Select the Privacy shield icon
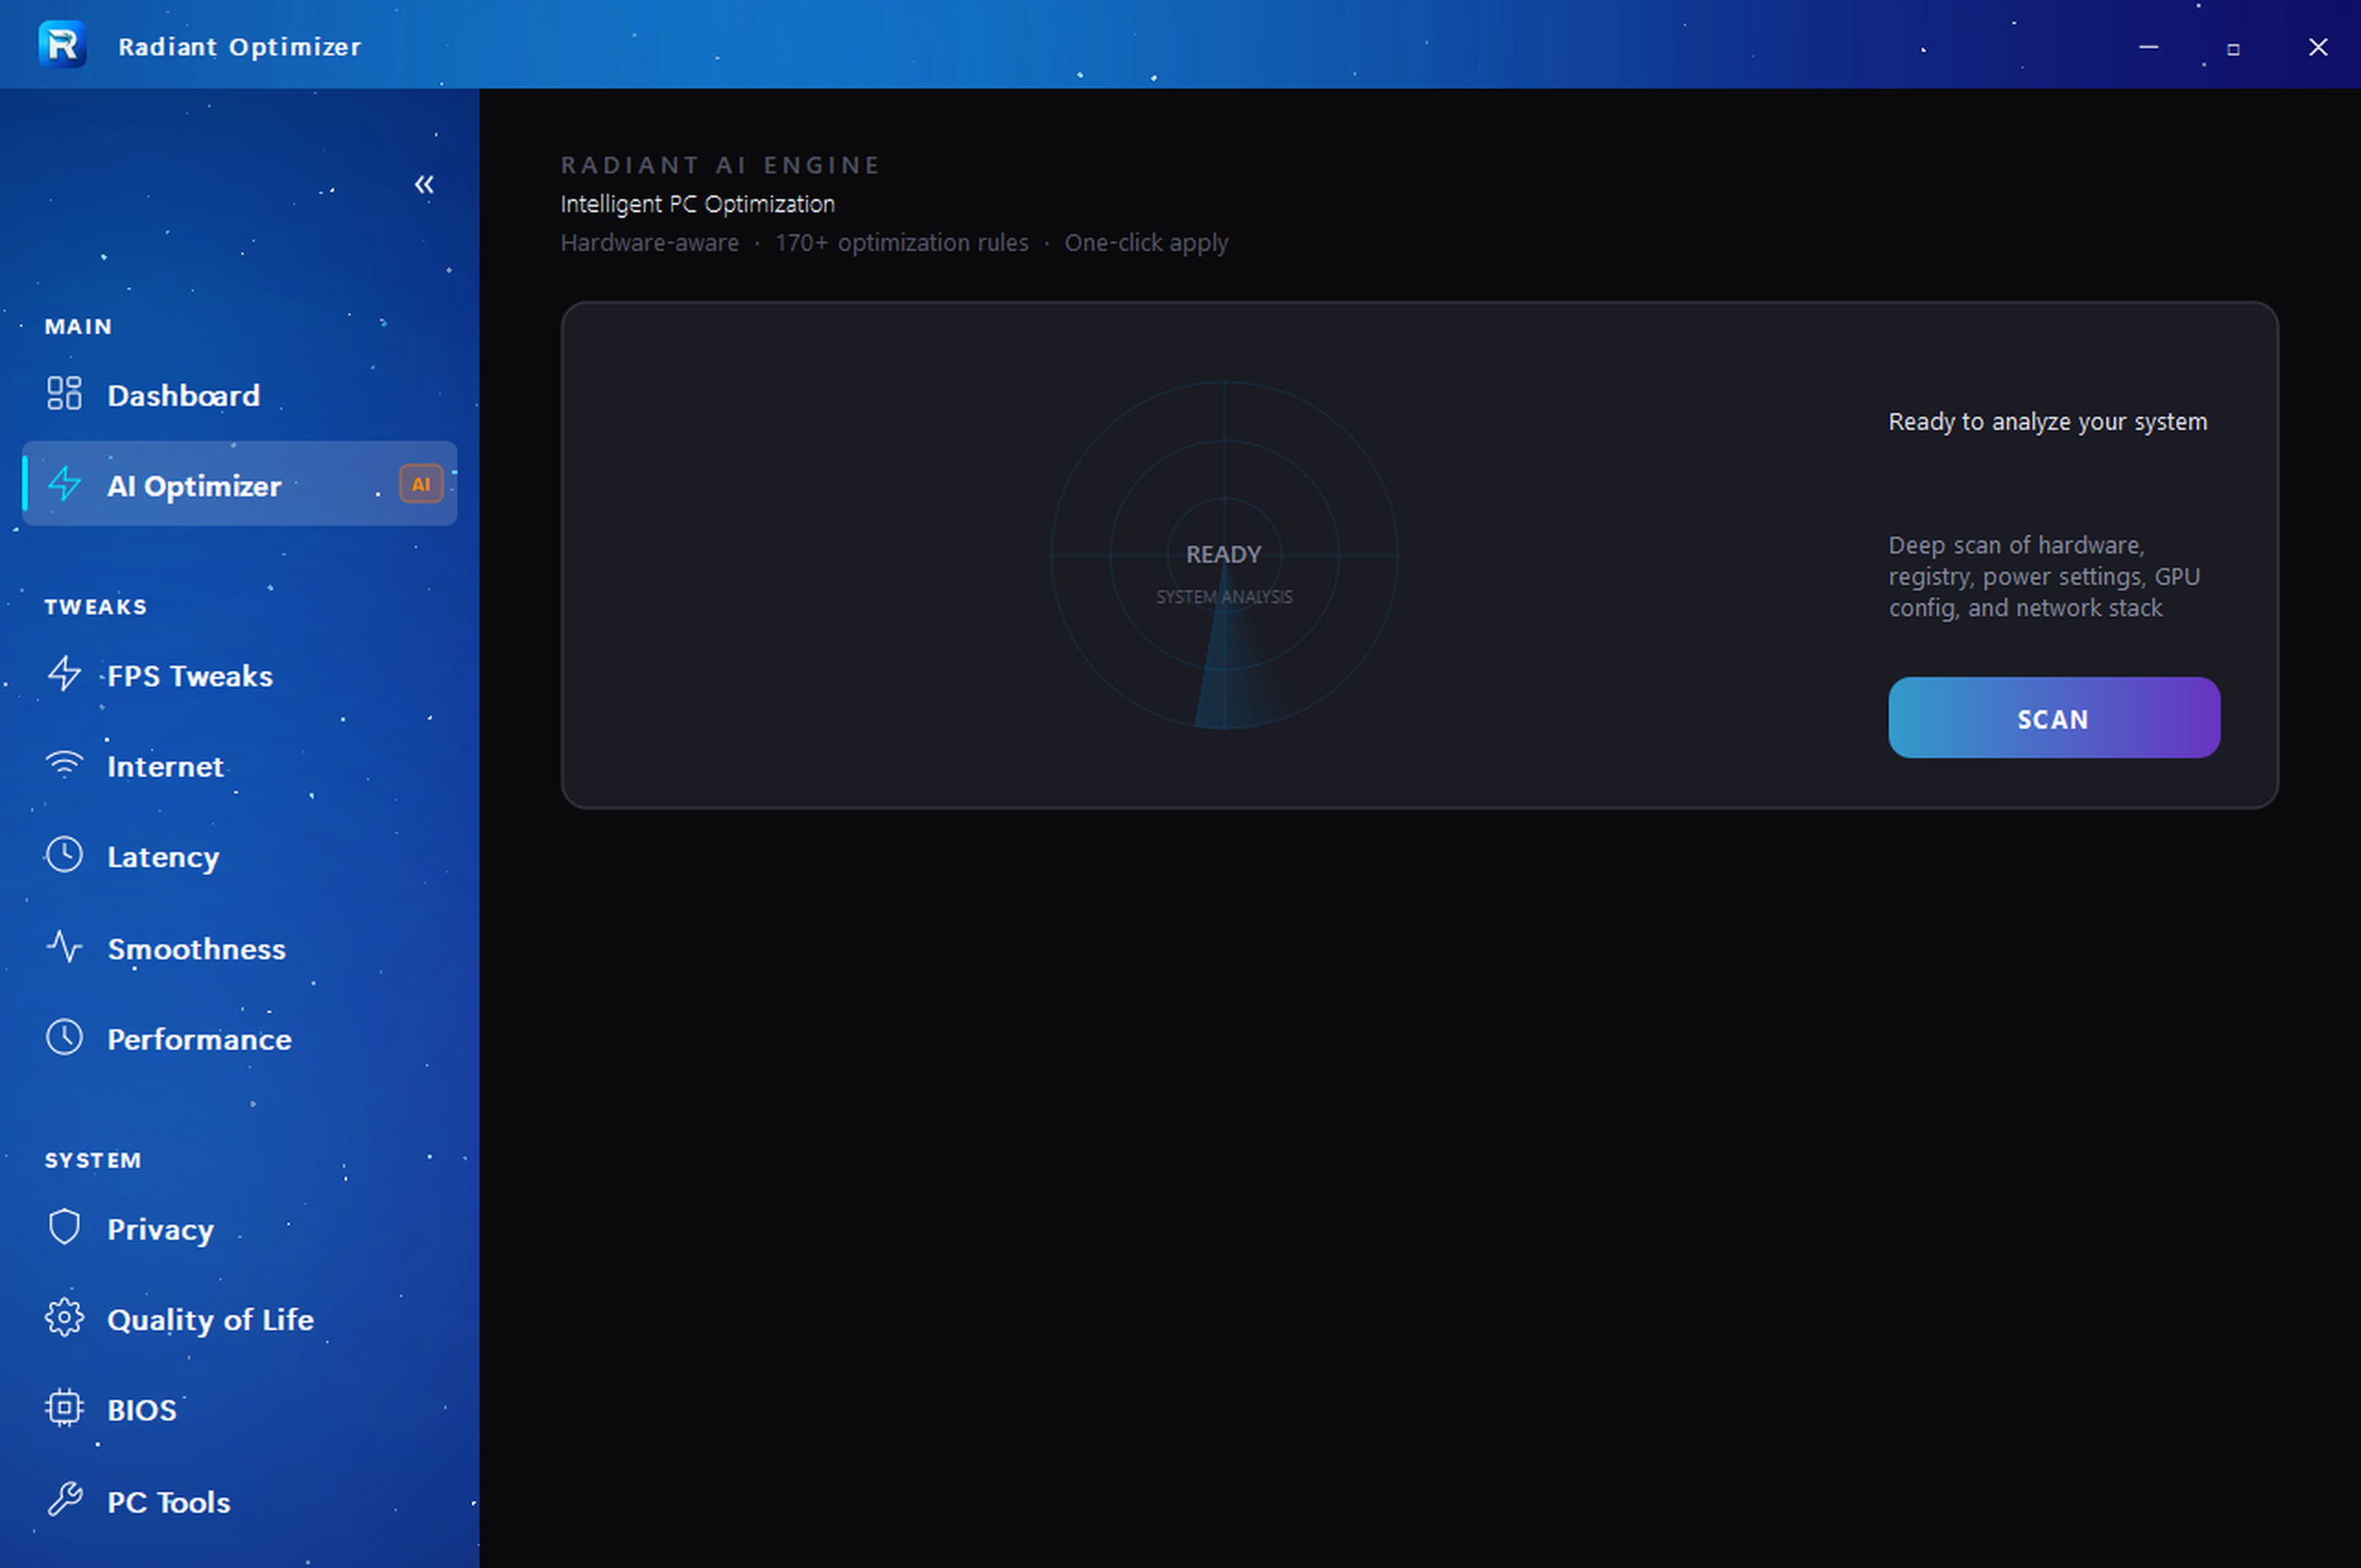 pos(64,1228)
